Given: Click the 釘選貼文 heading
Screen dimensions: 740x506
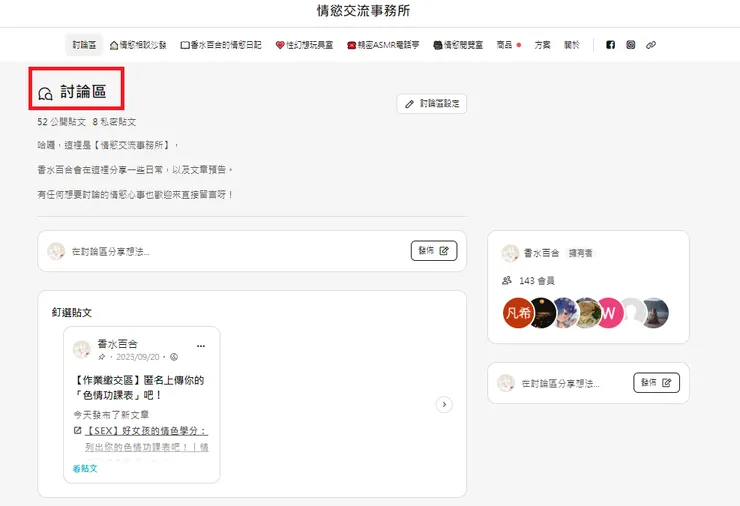Looking at the screenshot, I should (x=72, y=312).
